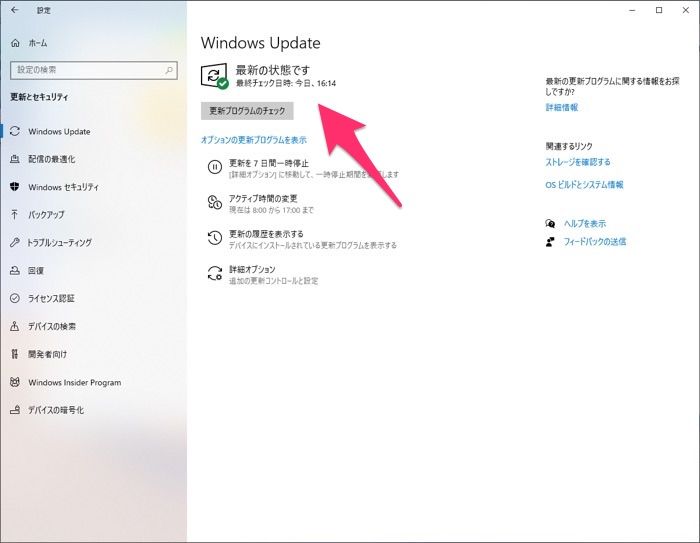Click the 最新の状態です heading
The image size is (700, 543).
pyautogui.click(x=272, y=70)
